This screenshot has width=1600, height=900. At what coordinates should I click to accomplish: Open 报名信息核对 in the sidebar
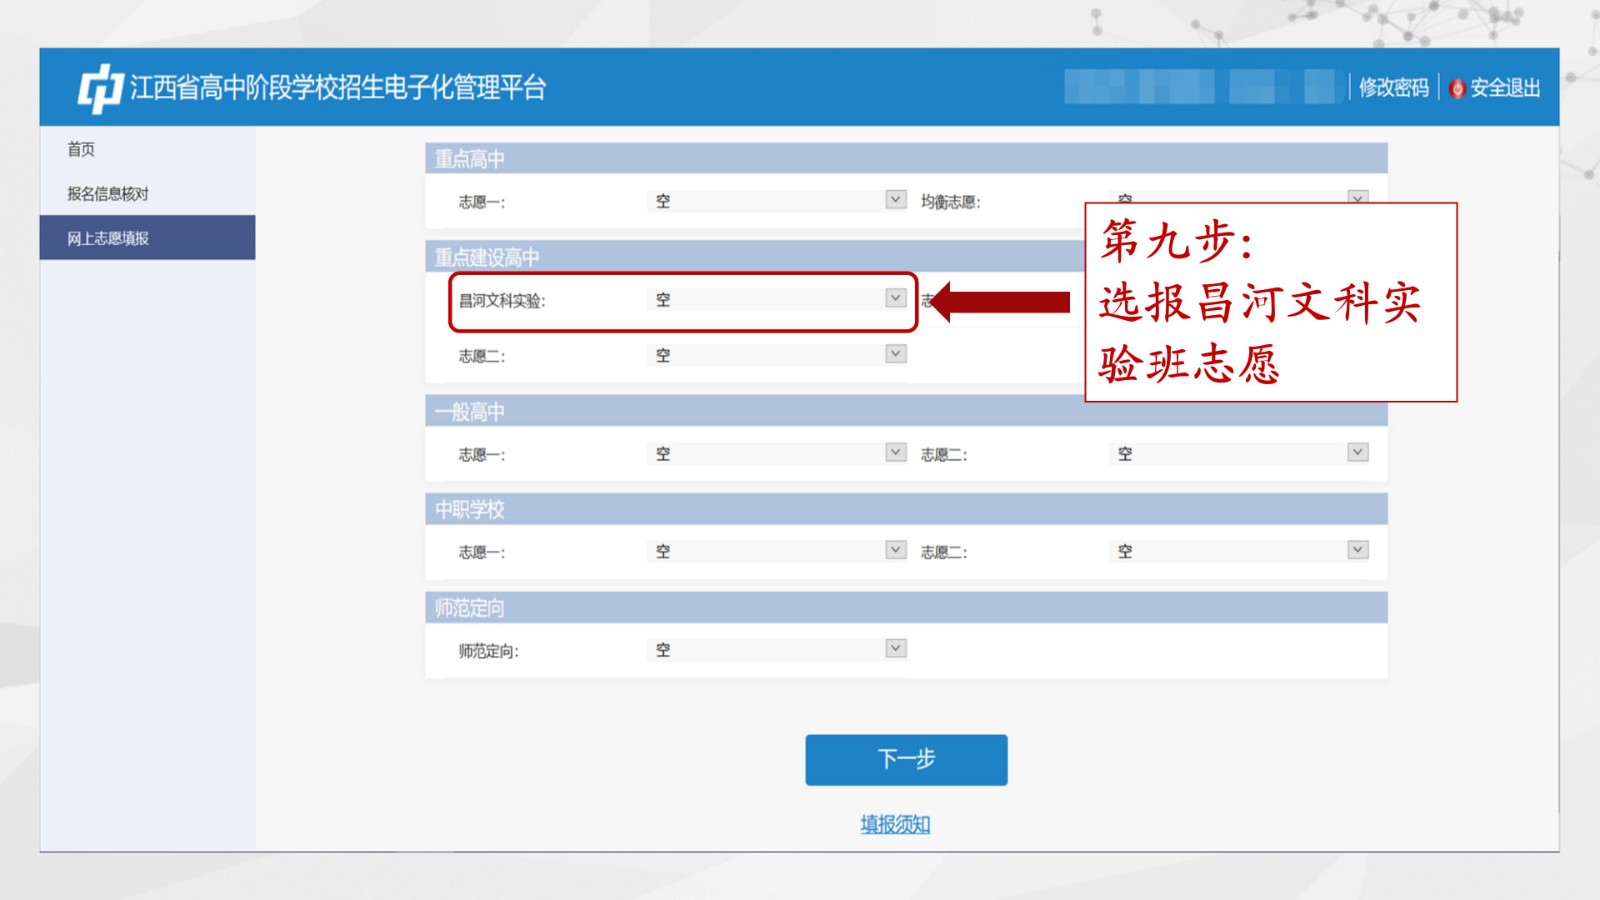click(108, 194)
